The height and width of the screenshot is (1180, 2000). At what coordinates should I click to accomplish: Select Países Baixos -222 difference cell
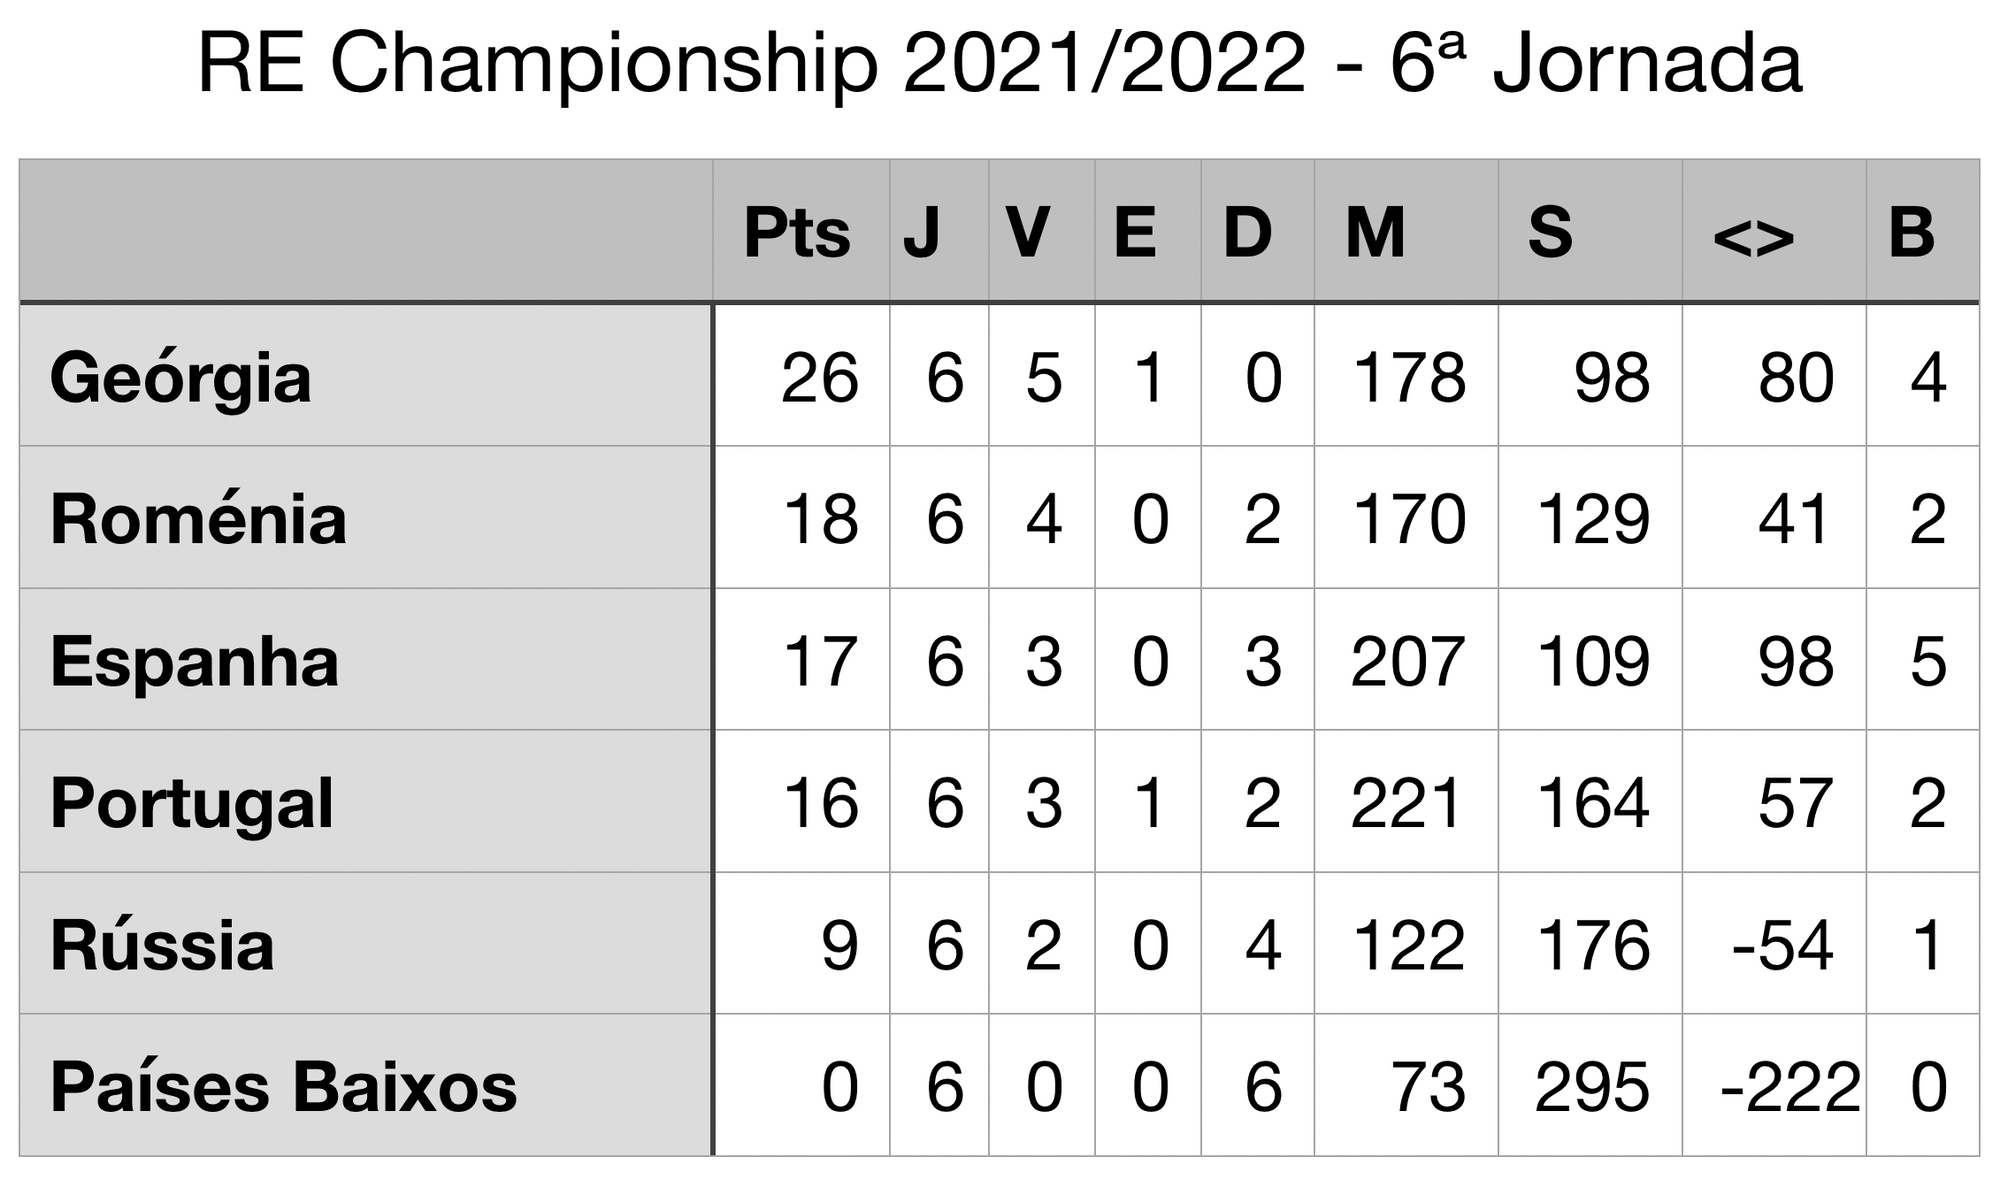pyautogui.click(x=1790, y=1087)
